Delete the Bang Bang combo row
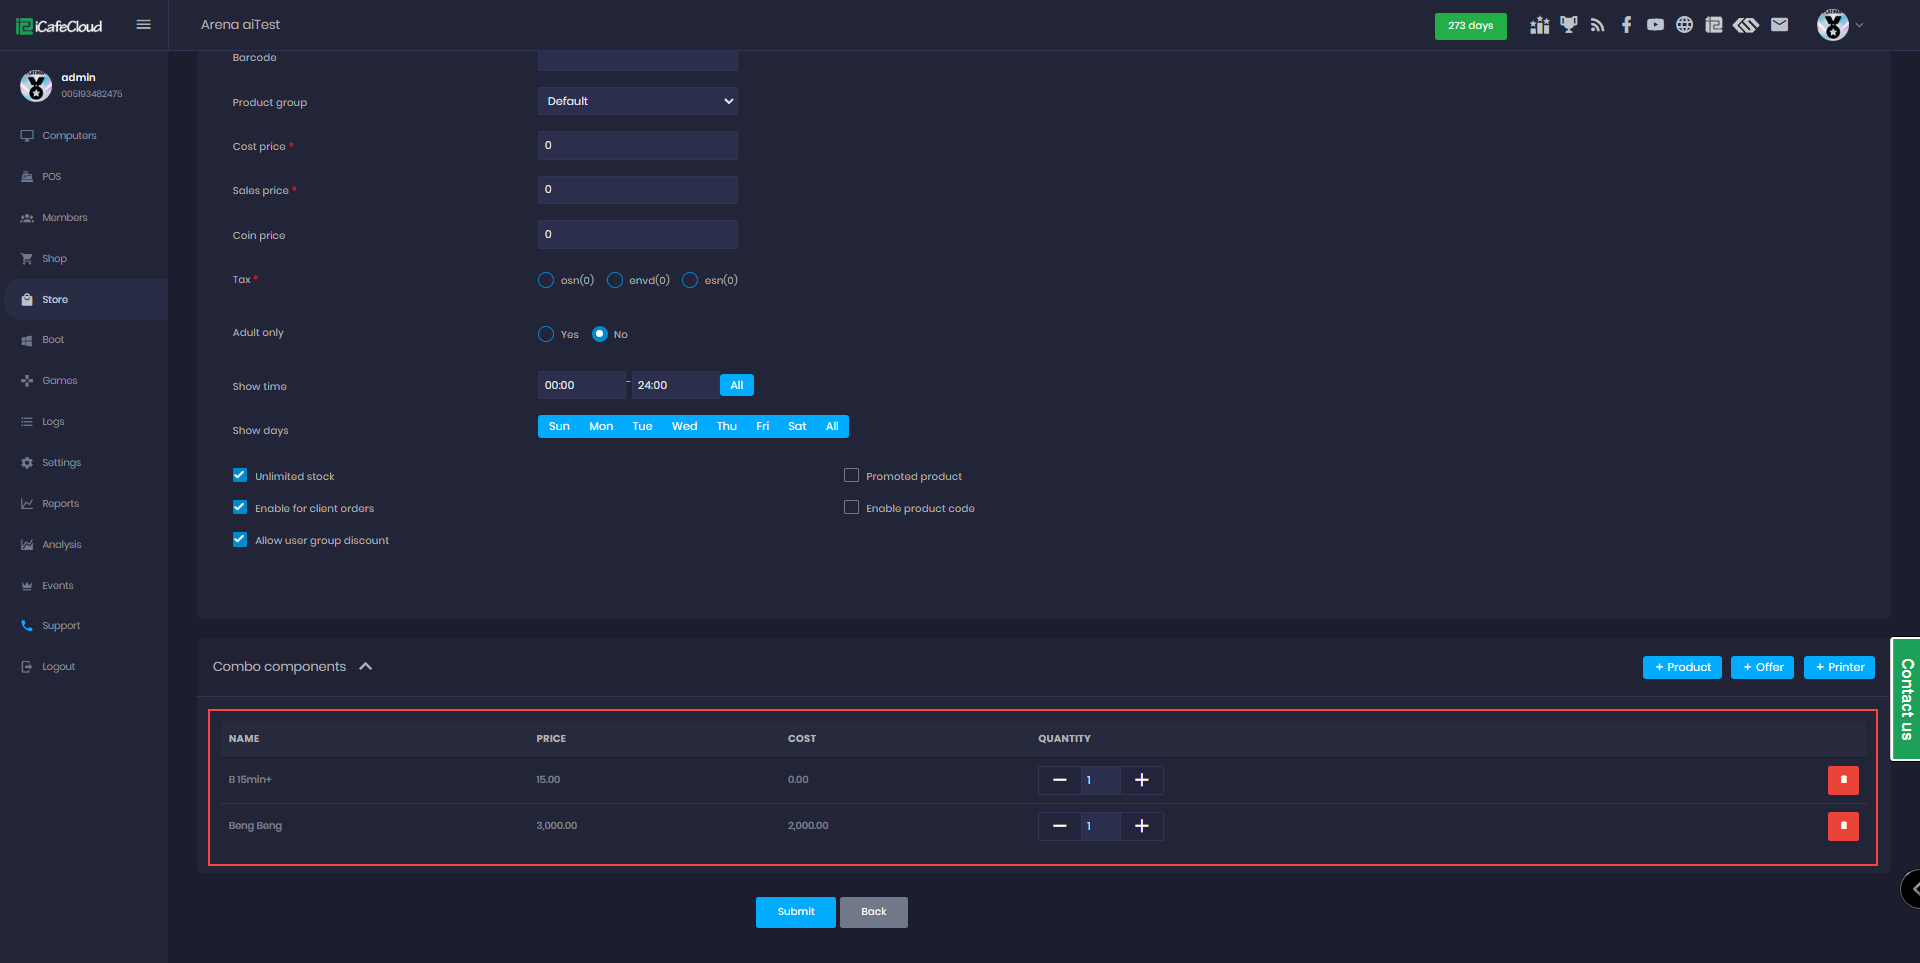This screenshot has width=1920, height=963. coord(1842,826)
